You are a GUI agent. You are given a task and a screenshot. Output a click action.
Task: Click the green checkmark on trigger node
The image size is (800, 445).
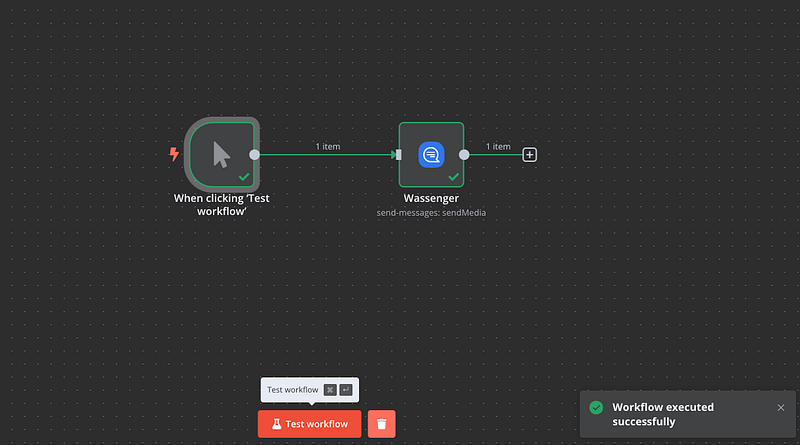(243, 176)
